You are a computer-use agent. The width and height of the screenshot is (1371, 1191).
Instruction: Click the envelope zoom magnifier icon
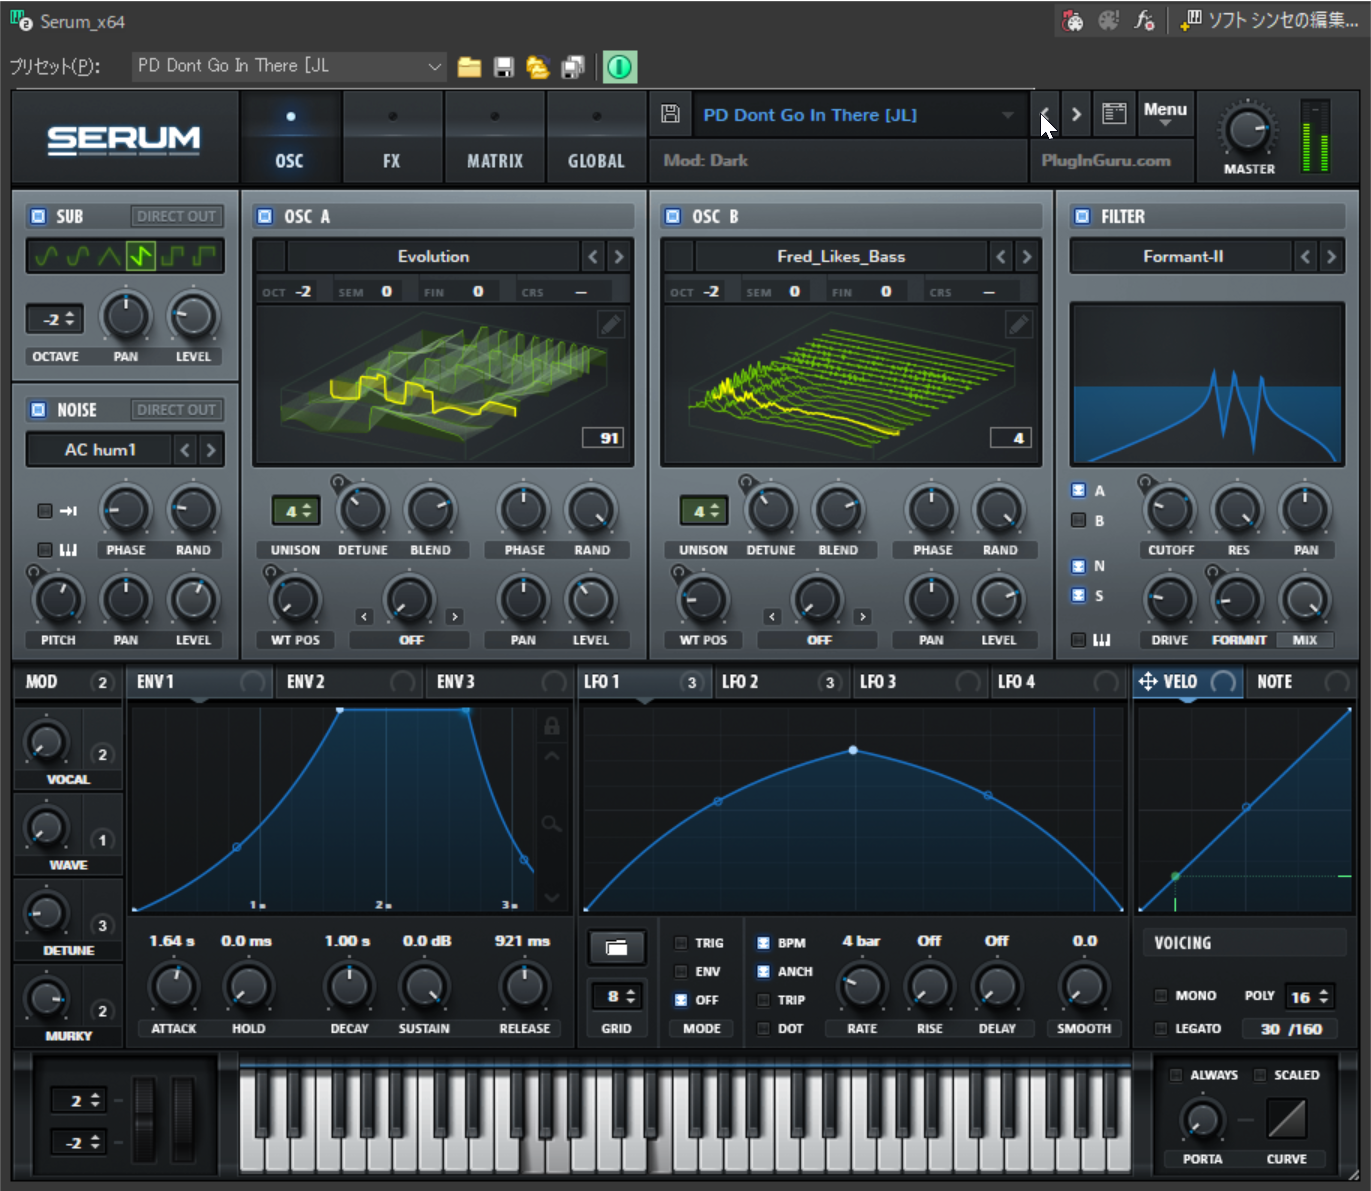pyautogui.click(x=551, y=824)
